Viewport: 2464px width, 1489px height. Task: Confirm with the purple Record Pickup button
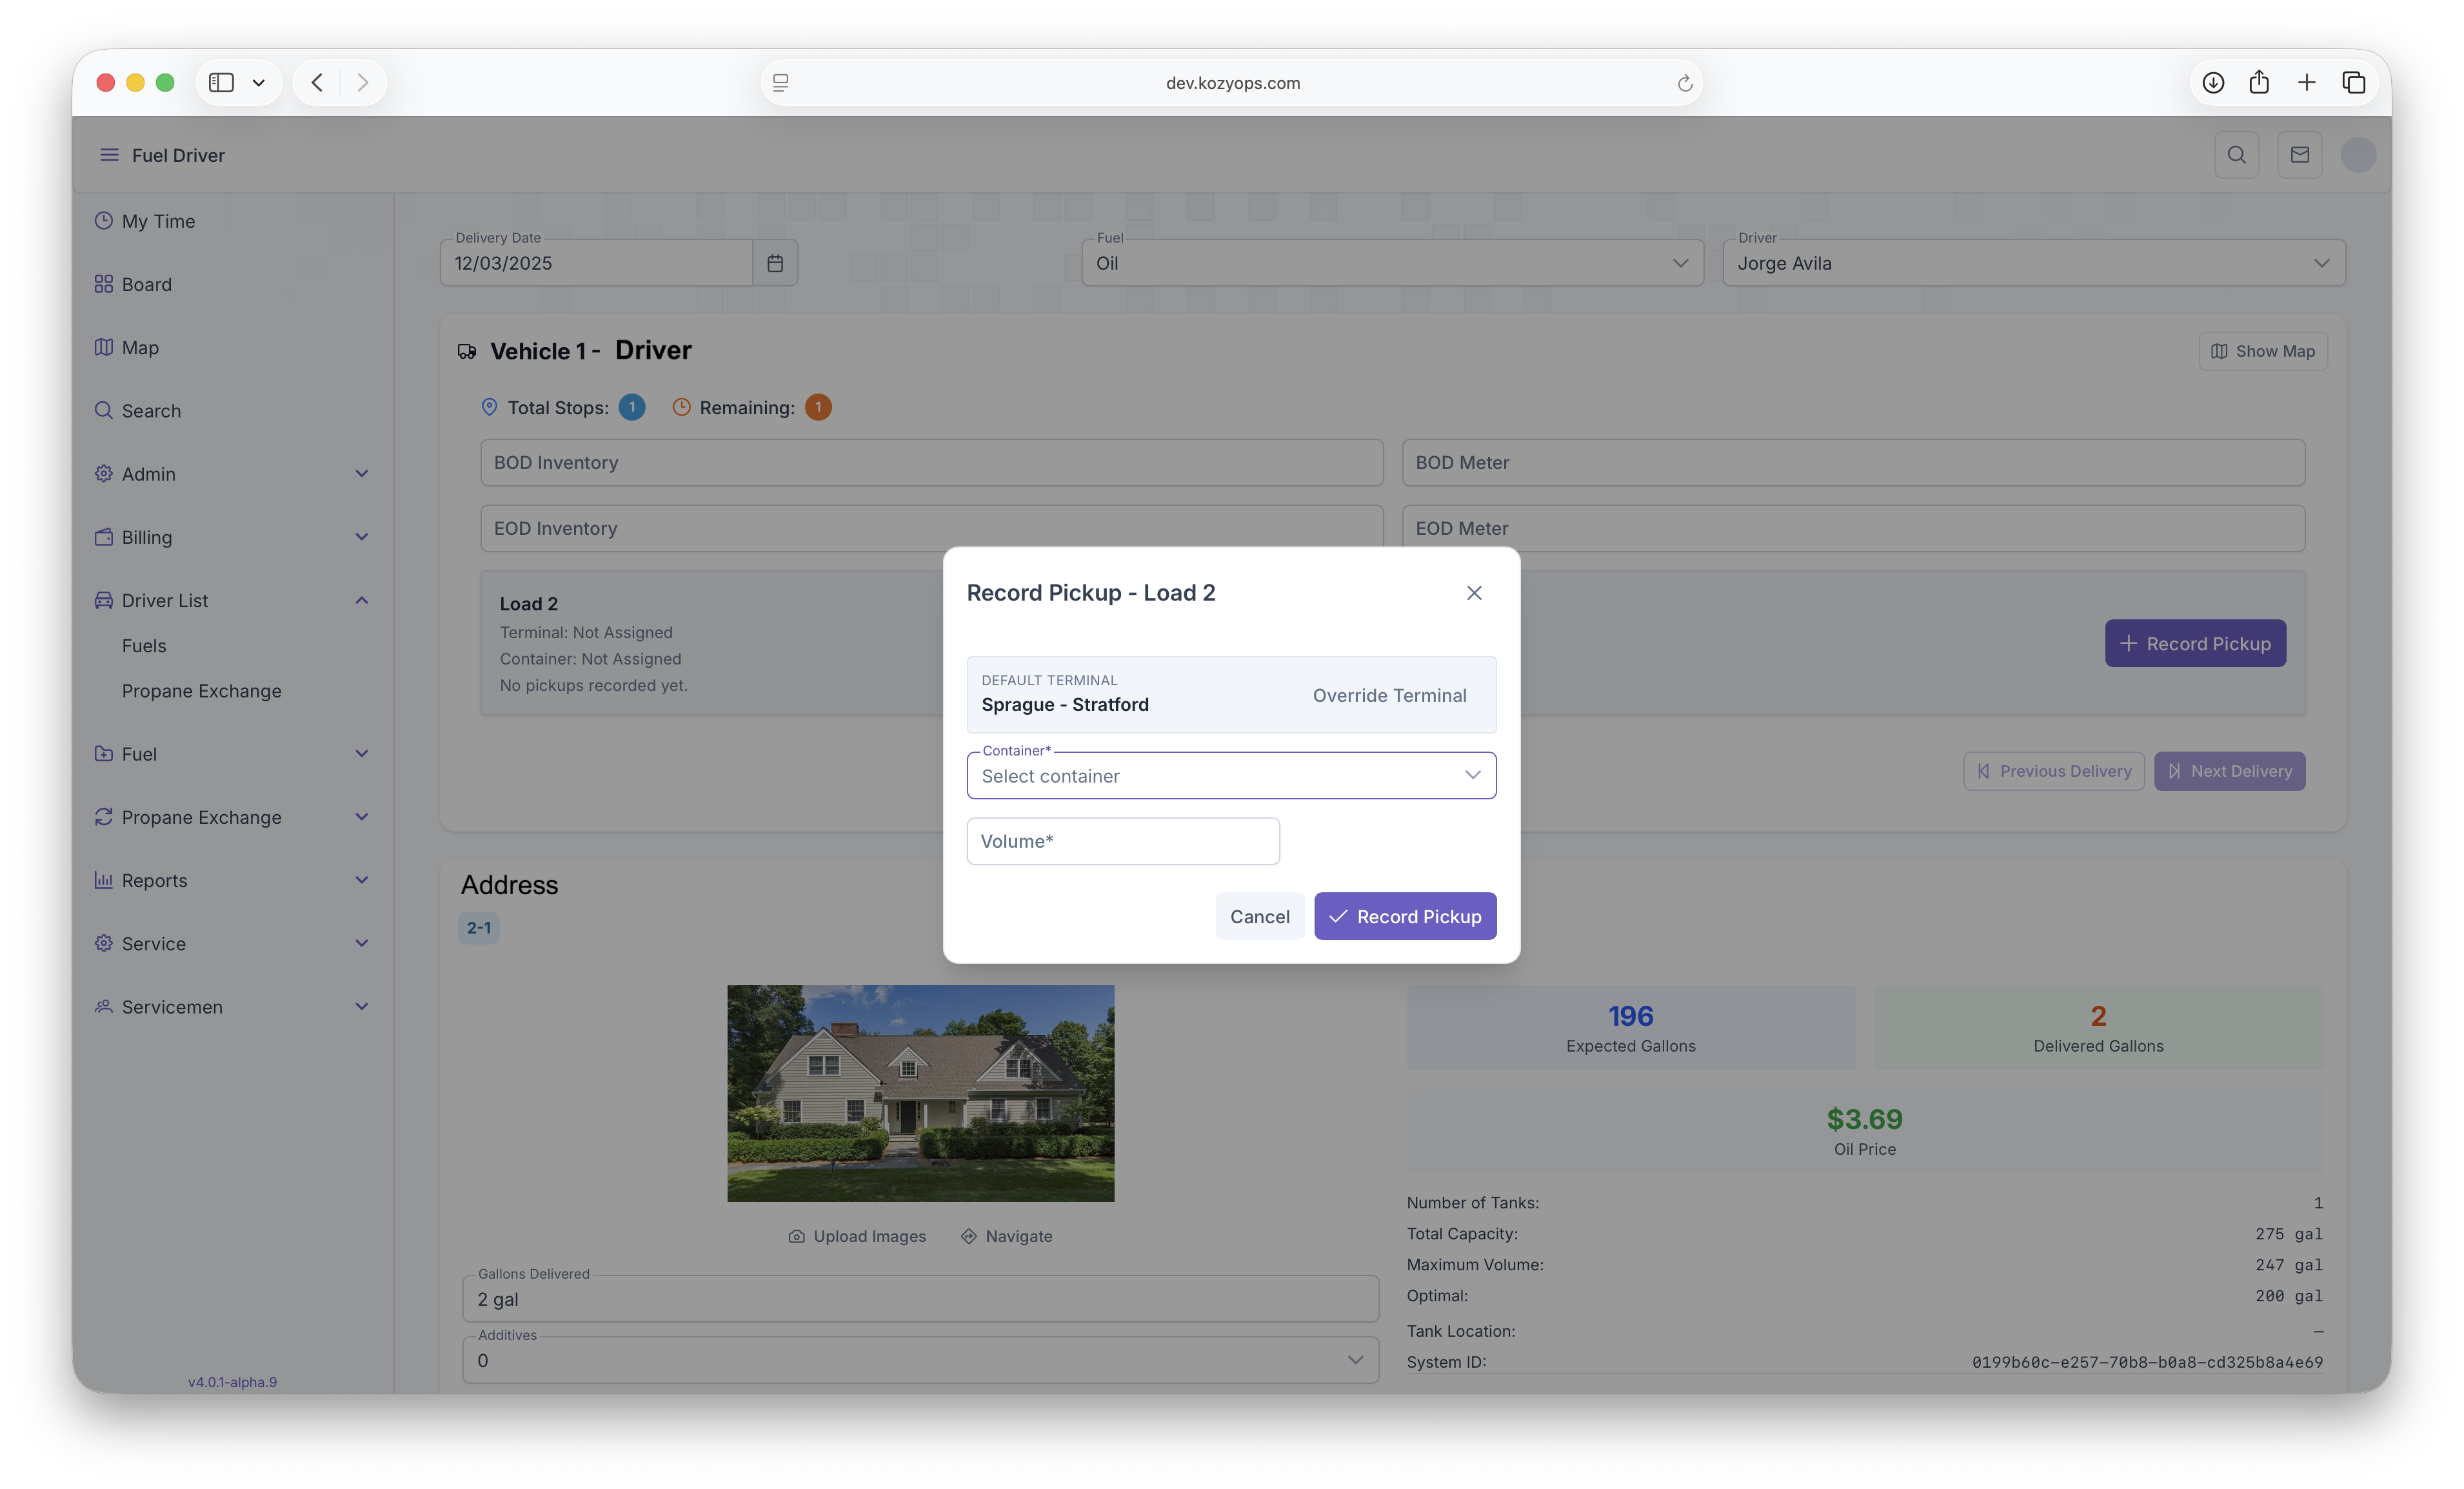1404,916
